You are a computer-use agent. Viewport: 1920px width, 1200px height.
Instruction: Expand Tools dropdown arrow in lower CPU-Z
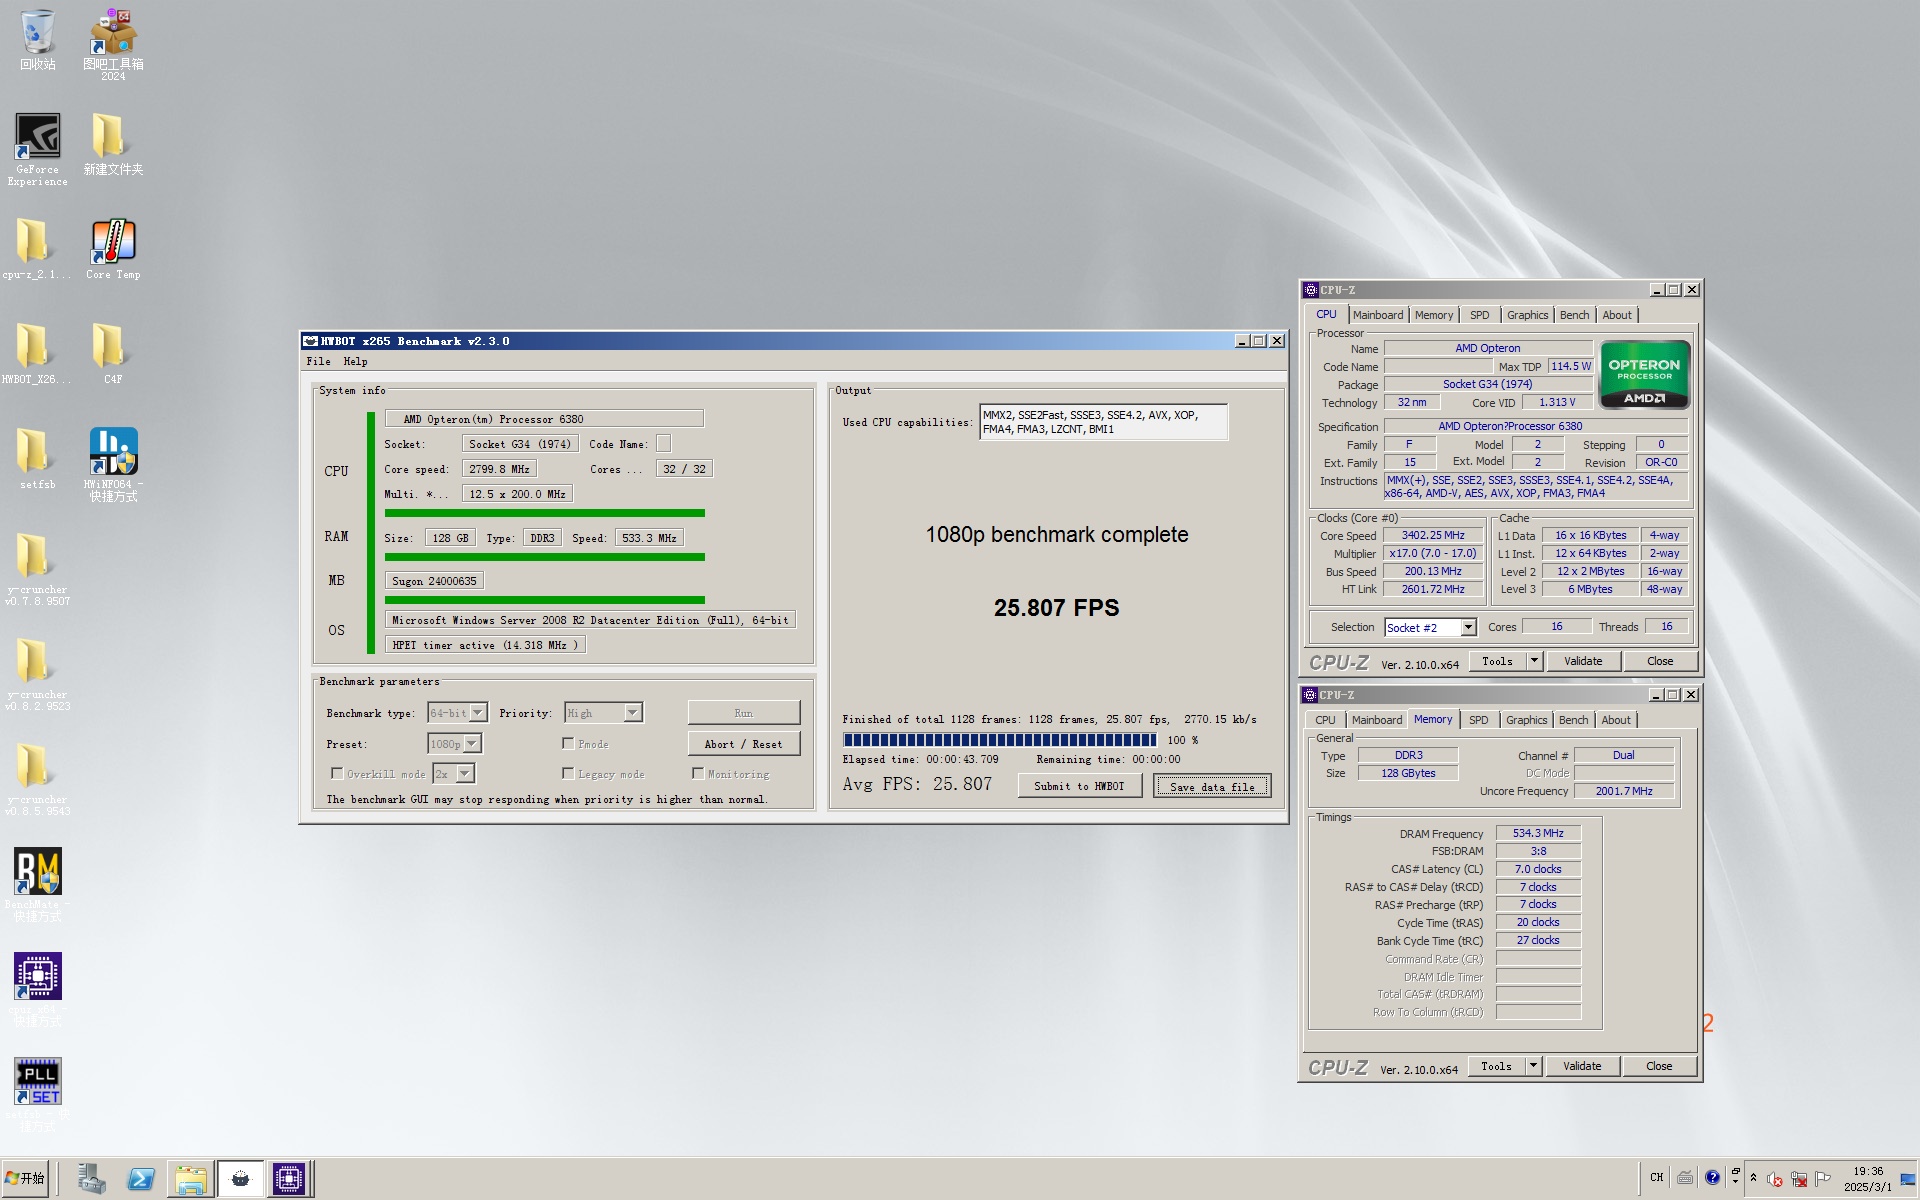click(1533, 1066)
